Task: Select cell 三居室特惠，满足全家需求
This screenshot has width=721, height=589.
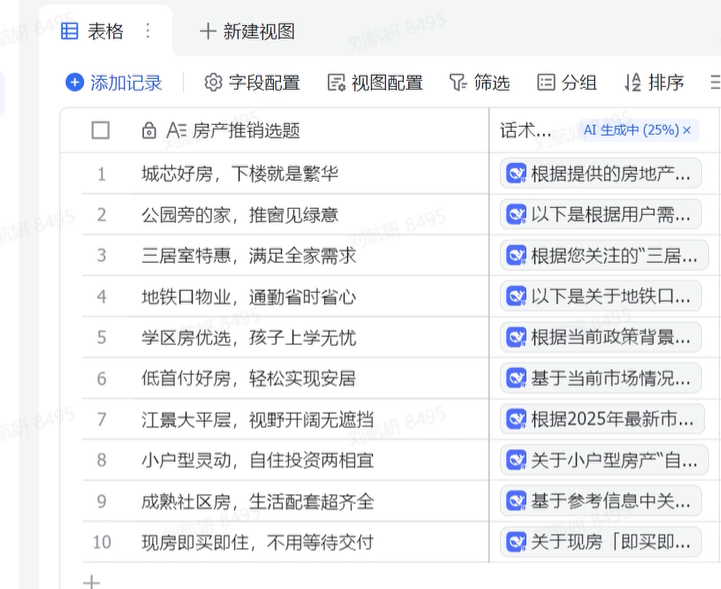Action: pos(249,256)
